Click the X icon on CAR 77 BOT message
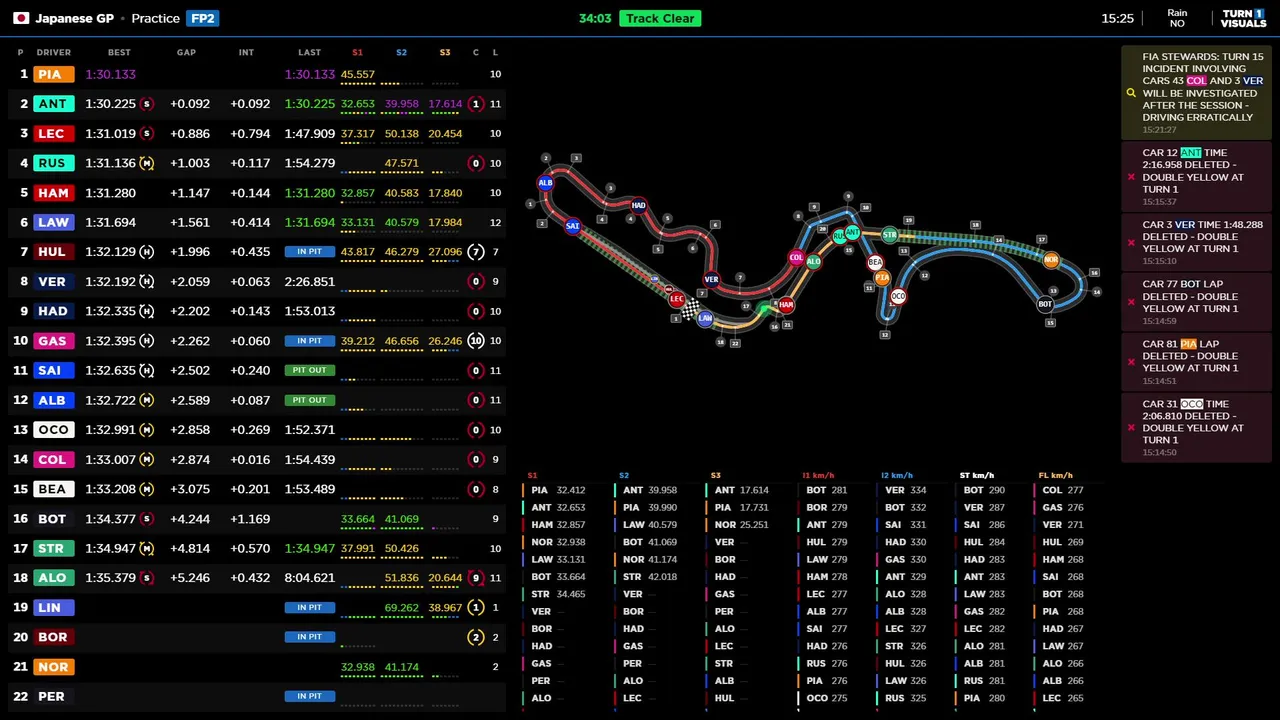The height and width of the screenshot is (720, 1280). (x=1131, y=302)
